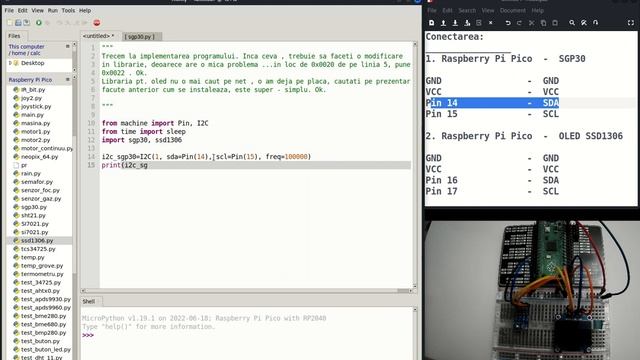Run the current script with green button
Viewport: 640px width, 360px height.
click(39, 23)
